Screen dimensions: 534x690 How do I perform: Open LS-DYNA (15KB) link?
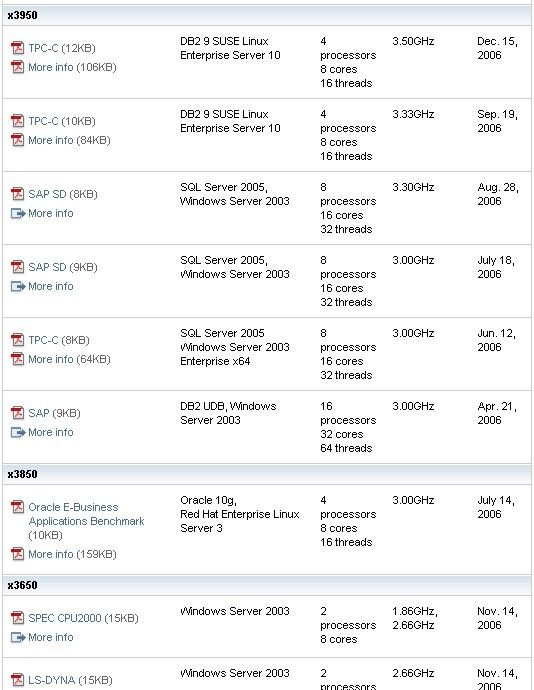(70, 680)
